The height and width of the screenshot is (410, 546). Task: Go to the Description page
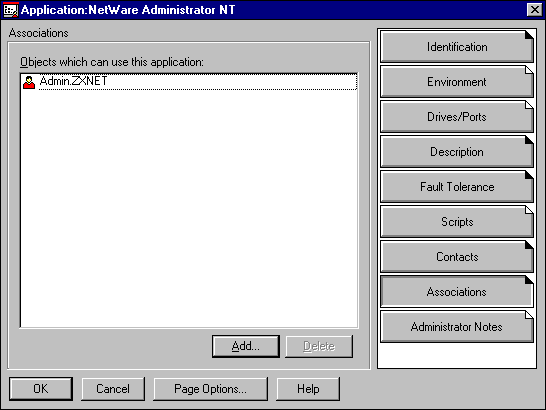click(457, 152)
